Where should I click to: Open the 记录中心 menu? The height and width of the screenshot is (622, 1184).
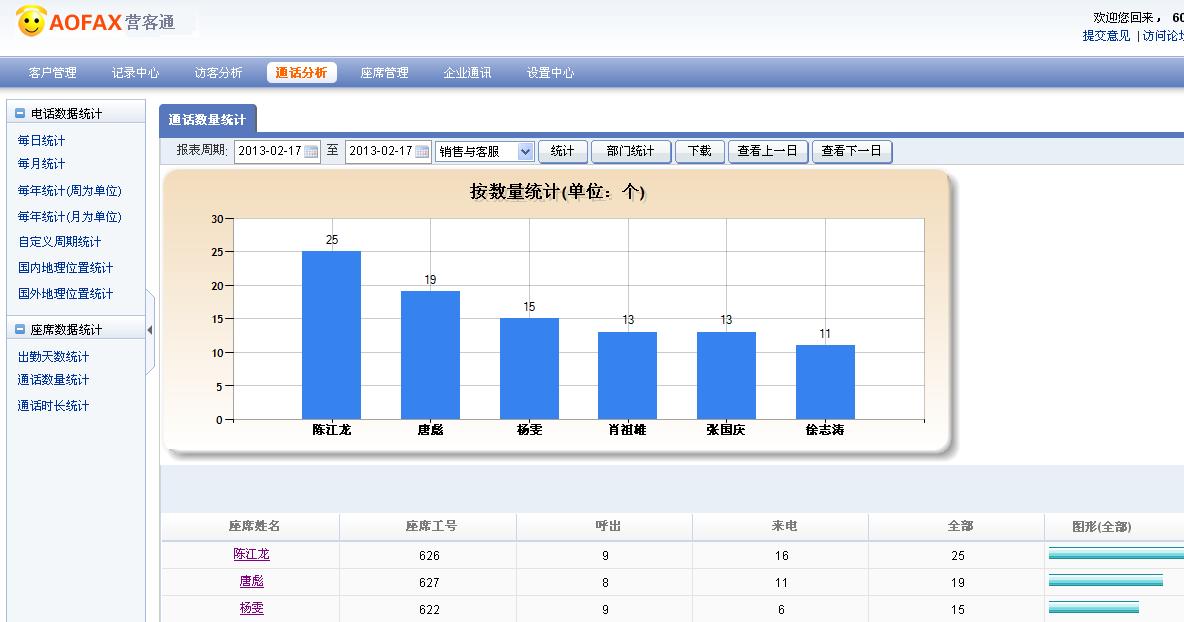tap(135, 72)
